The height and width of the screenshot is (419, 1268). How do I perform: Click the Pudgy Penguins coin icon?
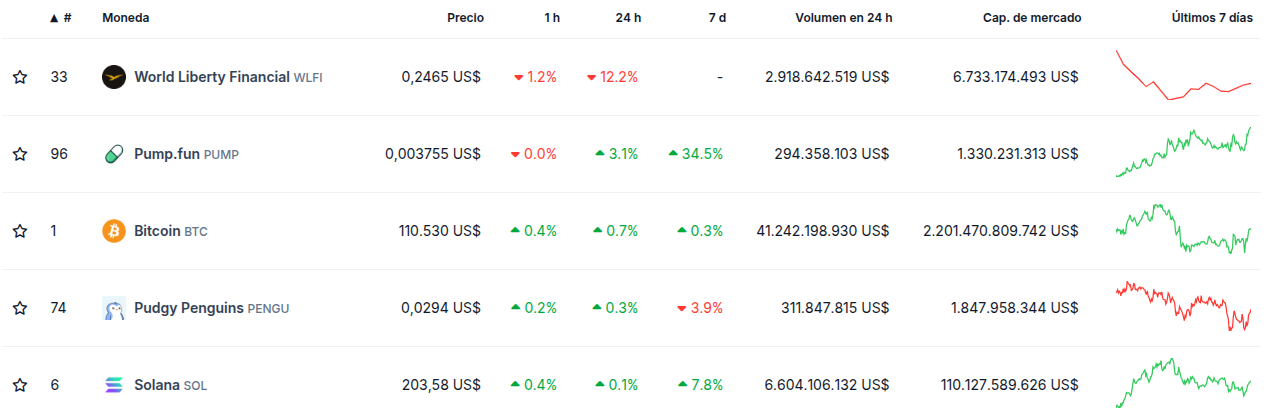114,308
